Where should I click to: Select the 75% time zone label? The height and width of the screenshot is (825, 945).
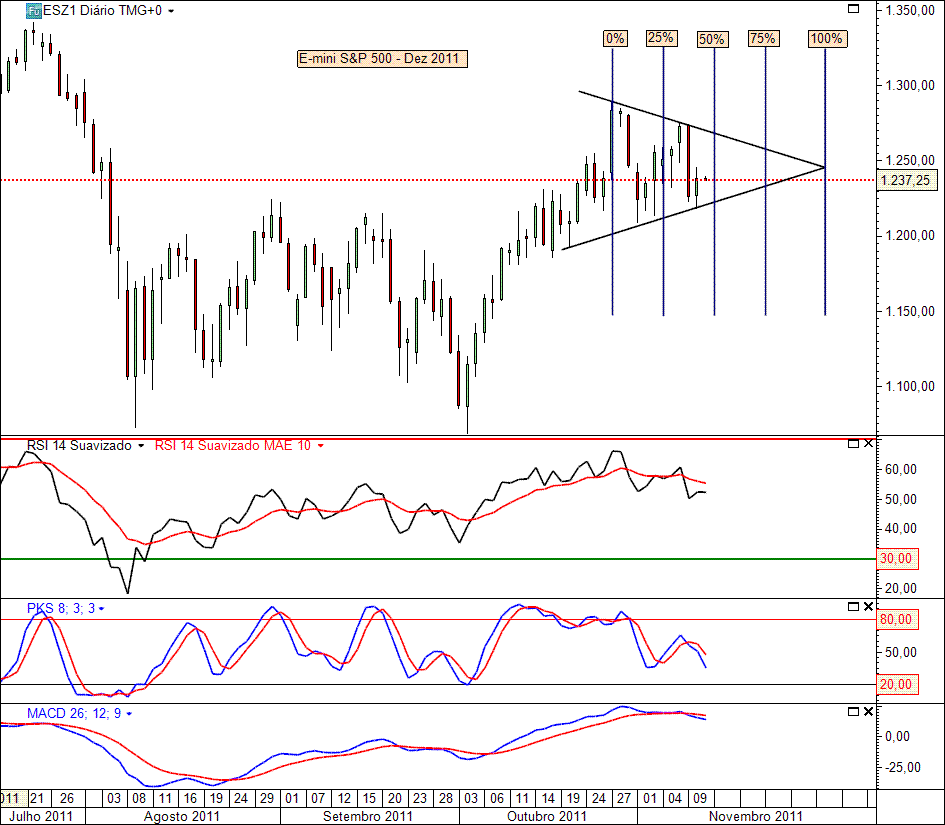(764, 39)
